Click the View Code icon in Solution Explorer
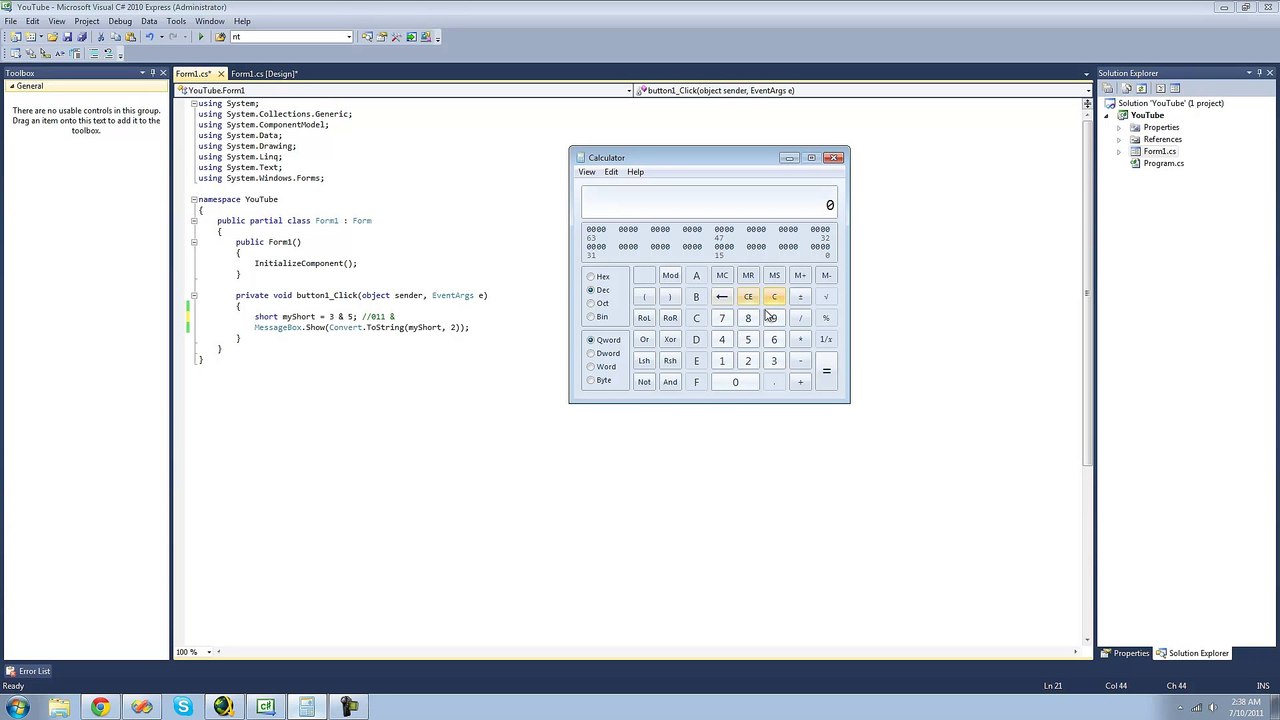Screen dimensions: 1280x720 [x=1161, y=88]
